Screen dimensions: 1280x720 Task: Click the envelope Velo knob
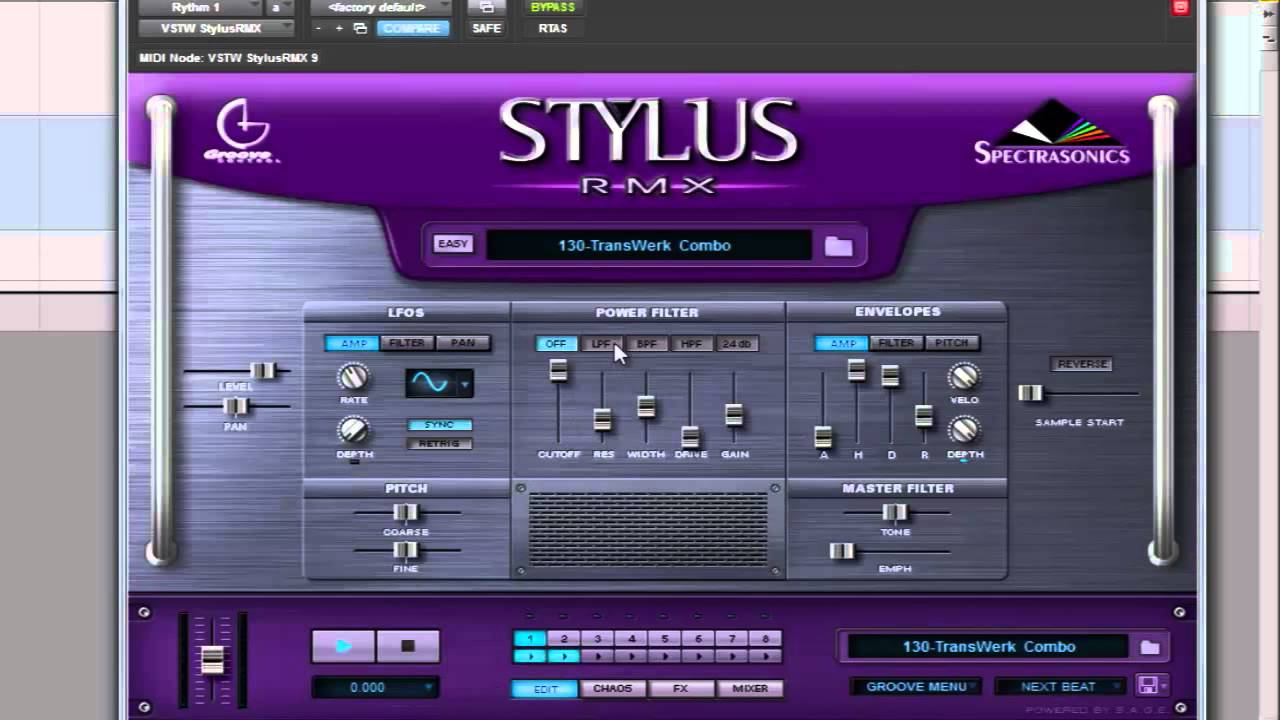pos(963,376)
